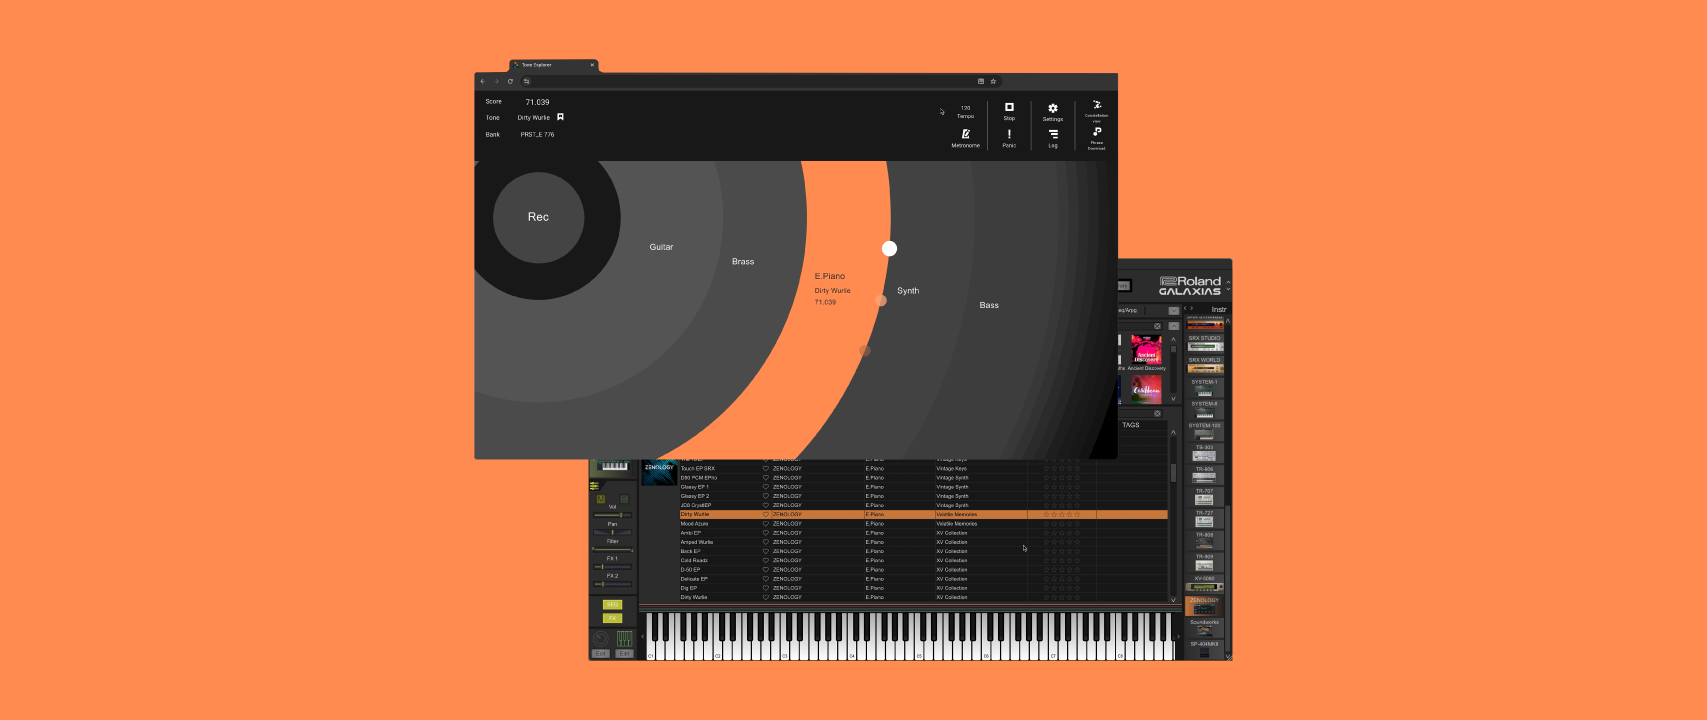Favorite the Glassy EP 2 heart
1707x720 pixels.
click(766, 496)
